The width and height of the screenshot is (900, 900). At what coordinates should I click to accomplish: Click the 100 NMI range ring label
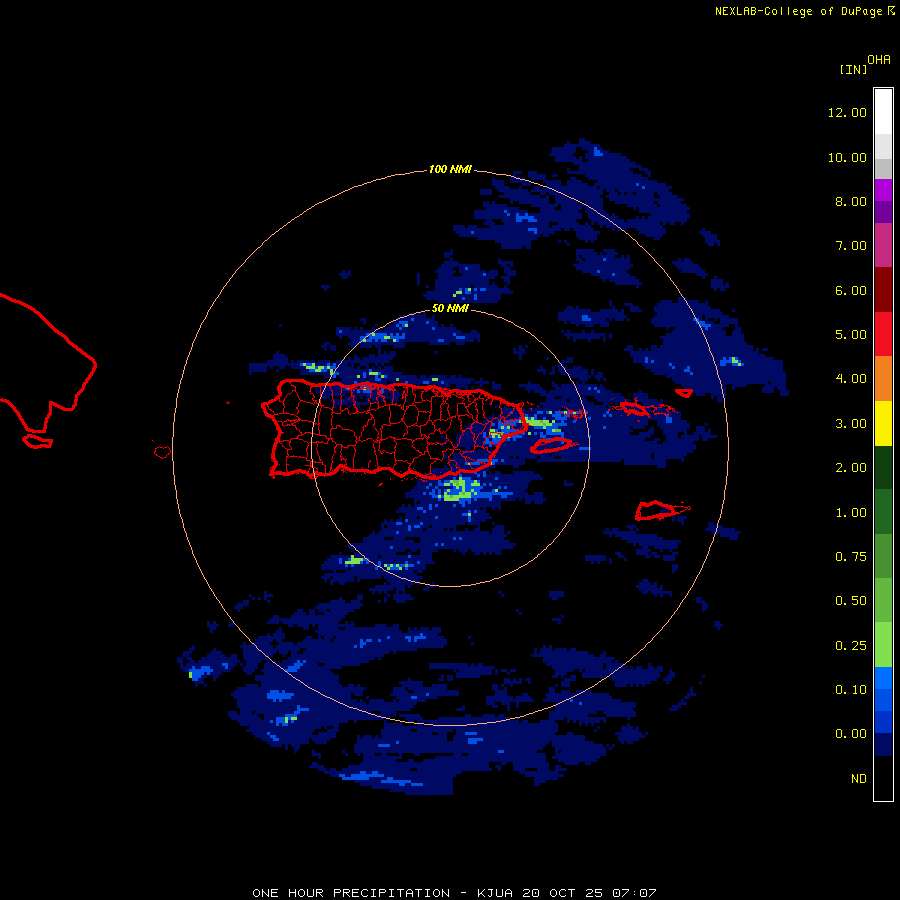pos(450,169)
